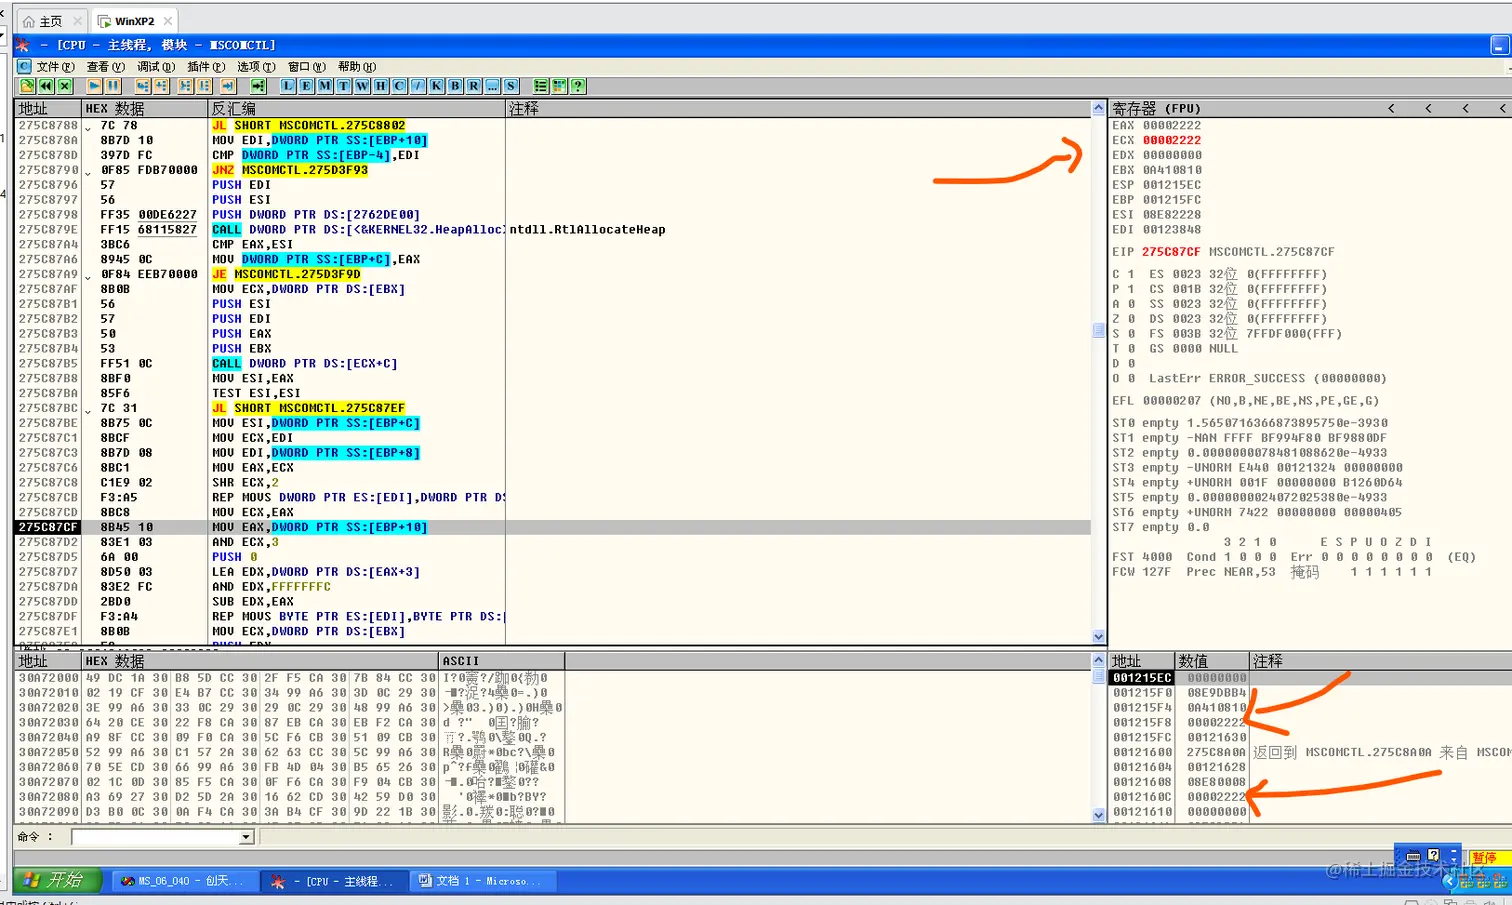Open the 插件 (Plugins) menu
The width and height of the screenshot is (1512, 905).
point(205,67)
